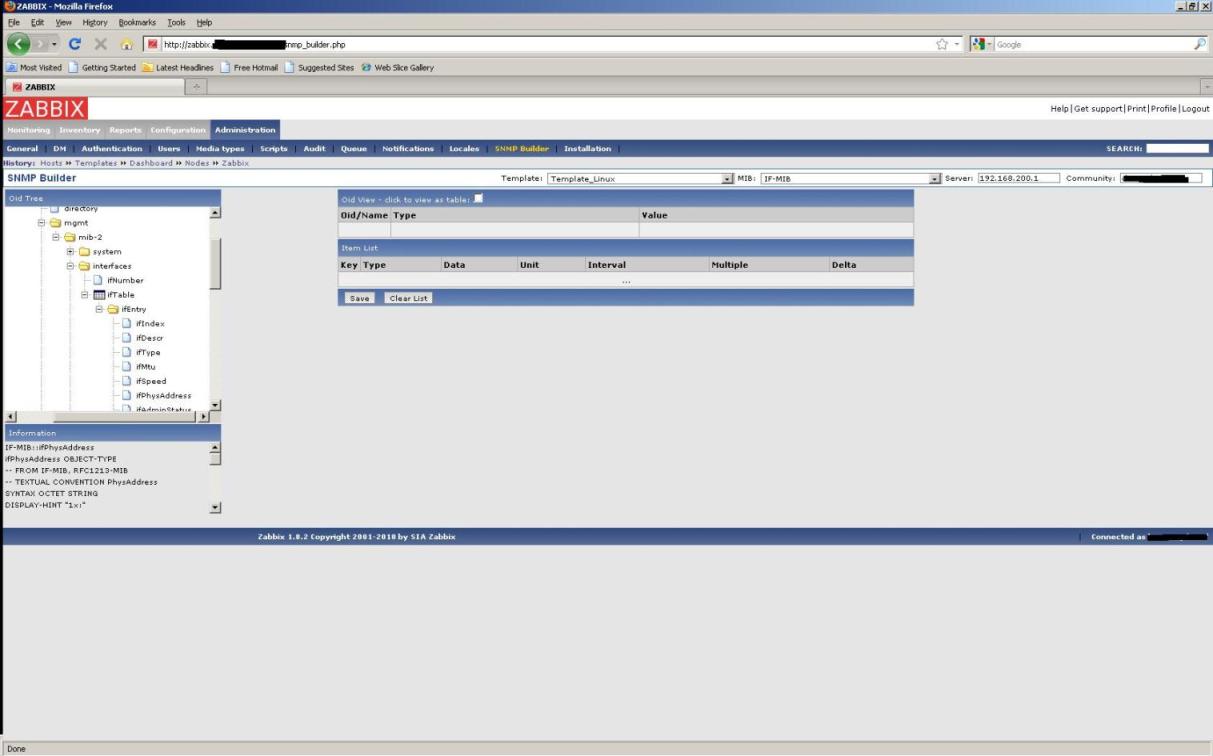The height and width of the screenshot is (756, 1213).
Task: Click the ifSpeed document icon
Action: (127, 381)
